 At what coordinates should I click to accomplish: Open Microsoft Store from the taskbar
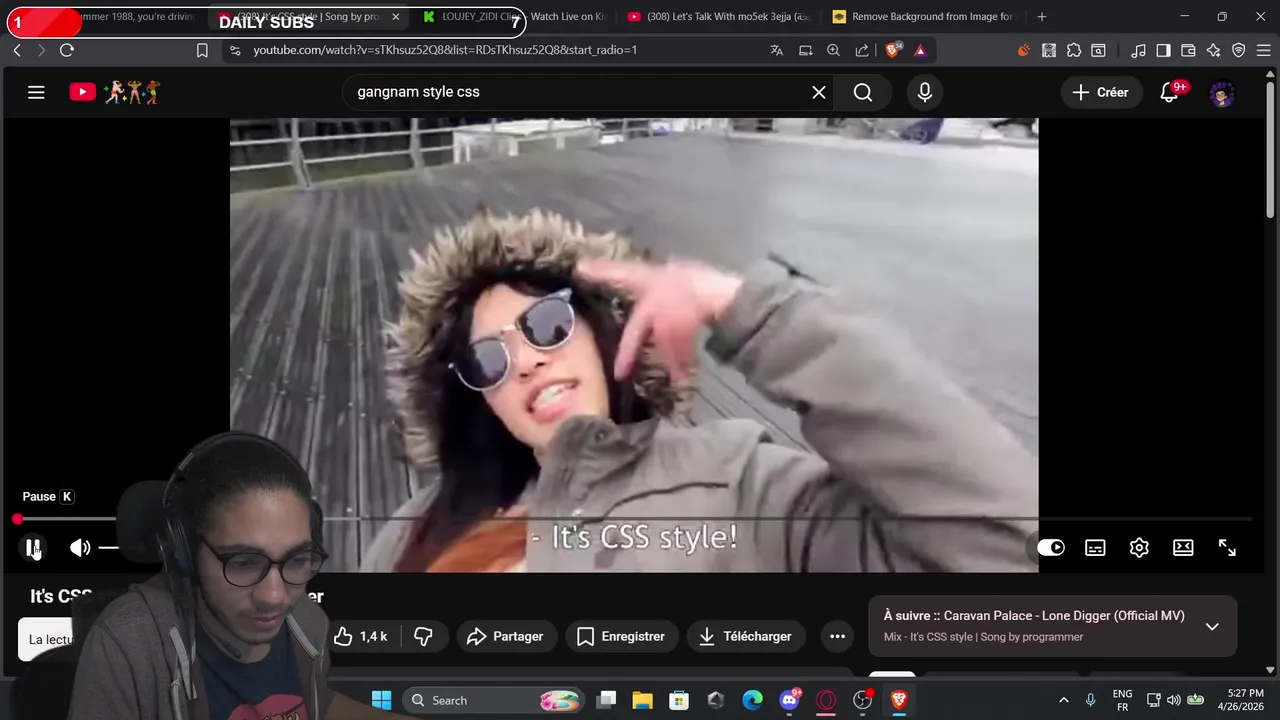pos(679,700)
